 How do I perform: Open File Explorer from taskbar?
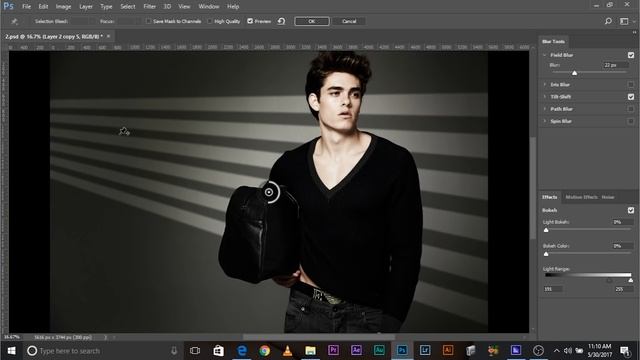[310, 351]
